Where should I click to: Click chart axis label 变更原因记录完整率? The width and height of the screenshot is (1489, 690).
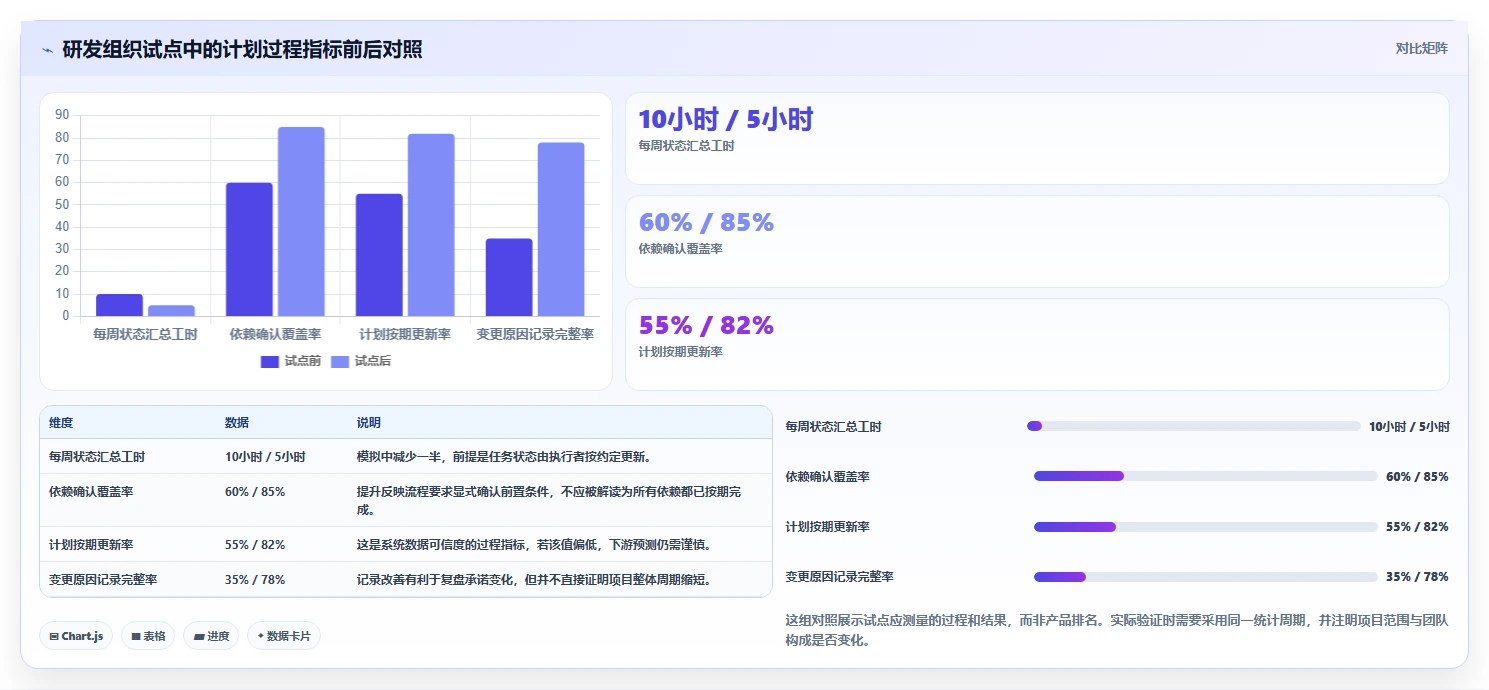tap(535, 334)
